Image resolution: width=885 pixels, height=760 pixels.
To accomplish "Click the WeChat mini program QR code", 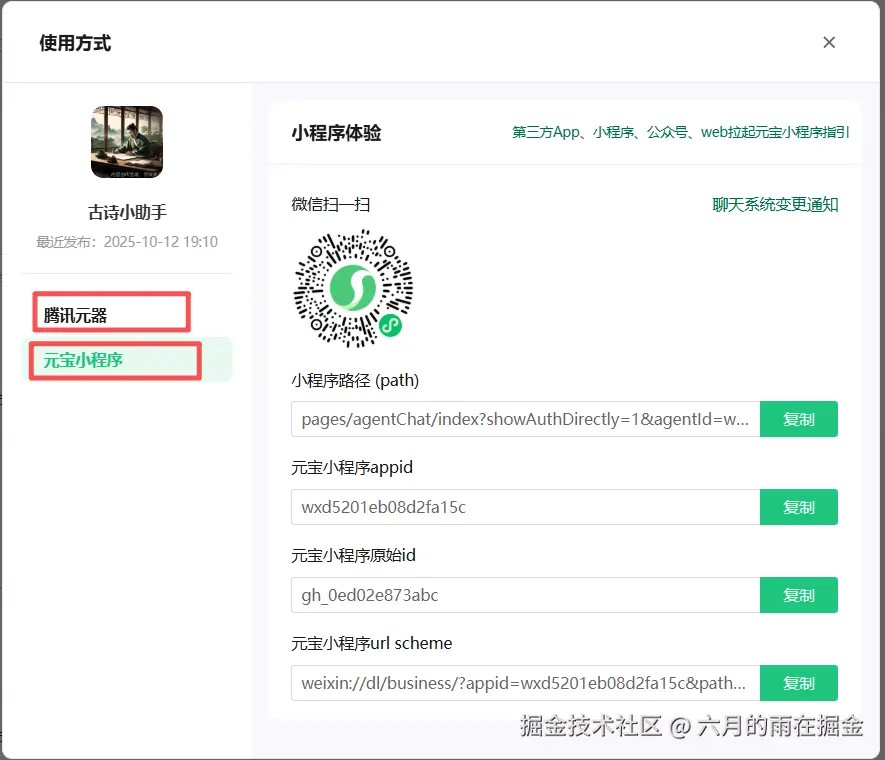I will coord(353,288).
